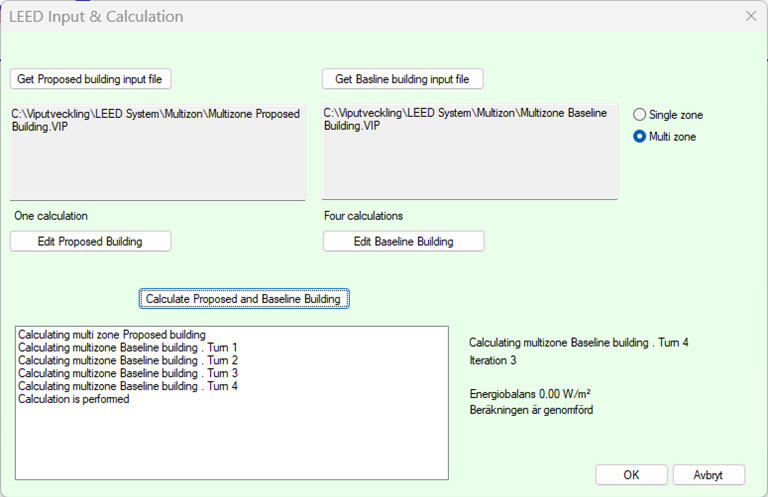The image size is (768, 497).
Task: Click the 'Energibalans 0.00 W/m²' status text
Action: click(x=529, y=394)
